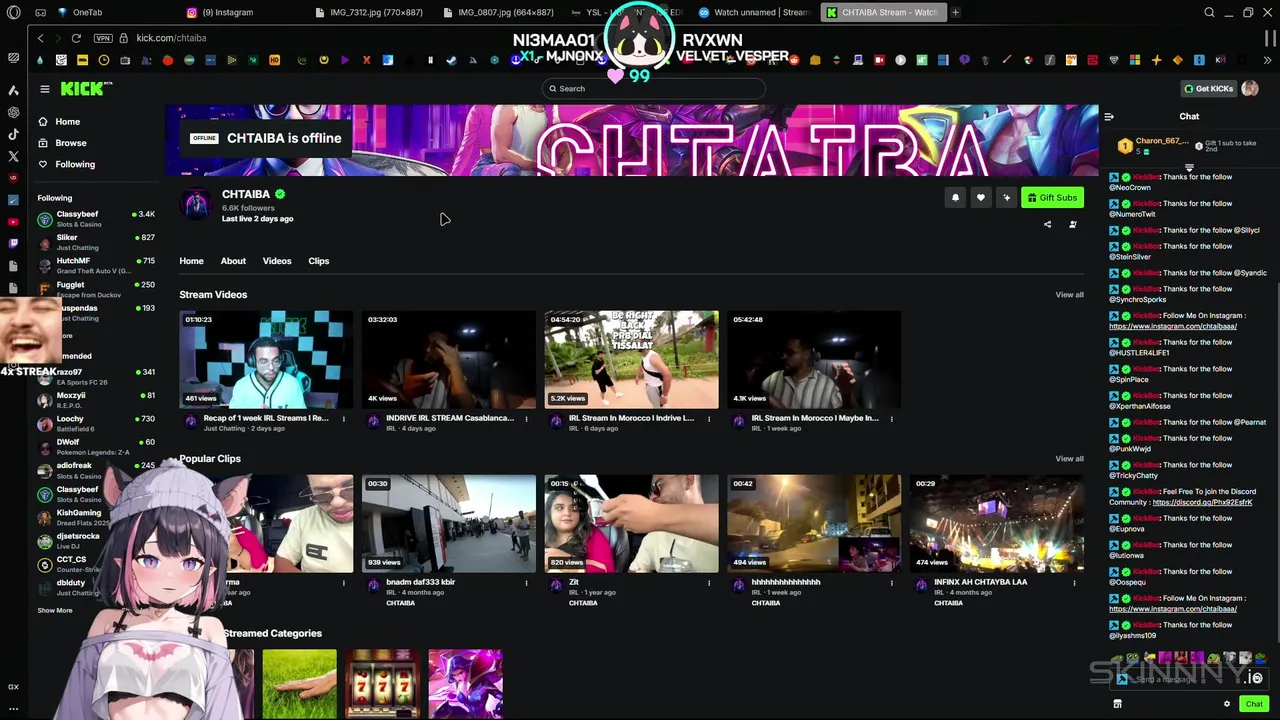Image resolution: width=1280 pixels, height=720 pixels.
Task: Switch to the Clips tab
Action: [319, 261]
